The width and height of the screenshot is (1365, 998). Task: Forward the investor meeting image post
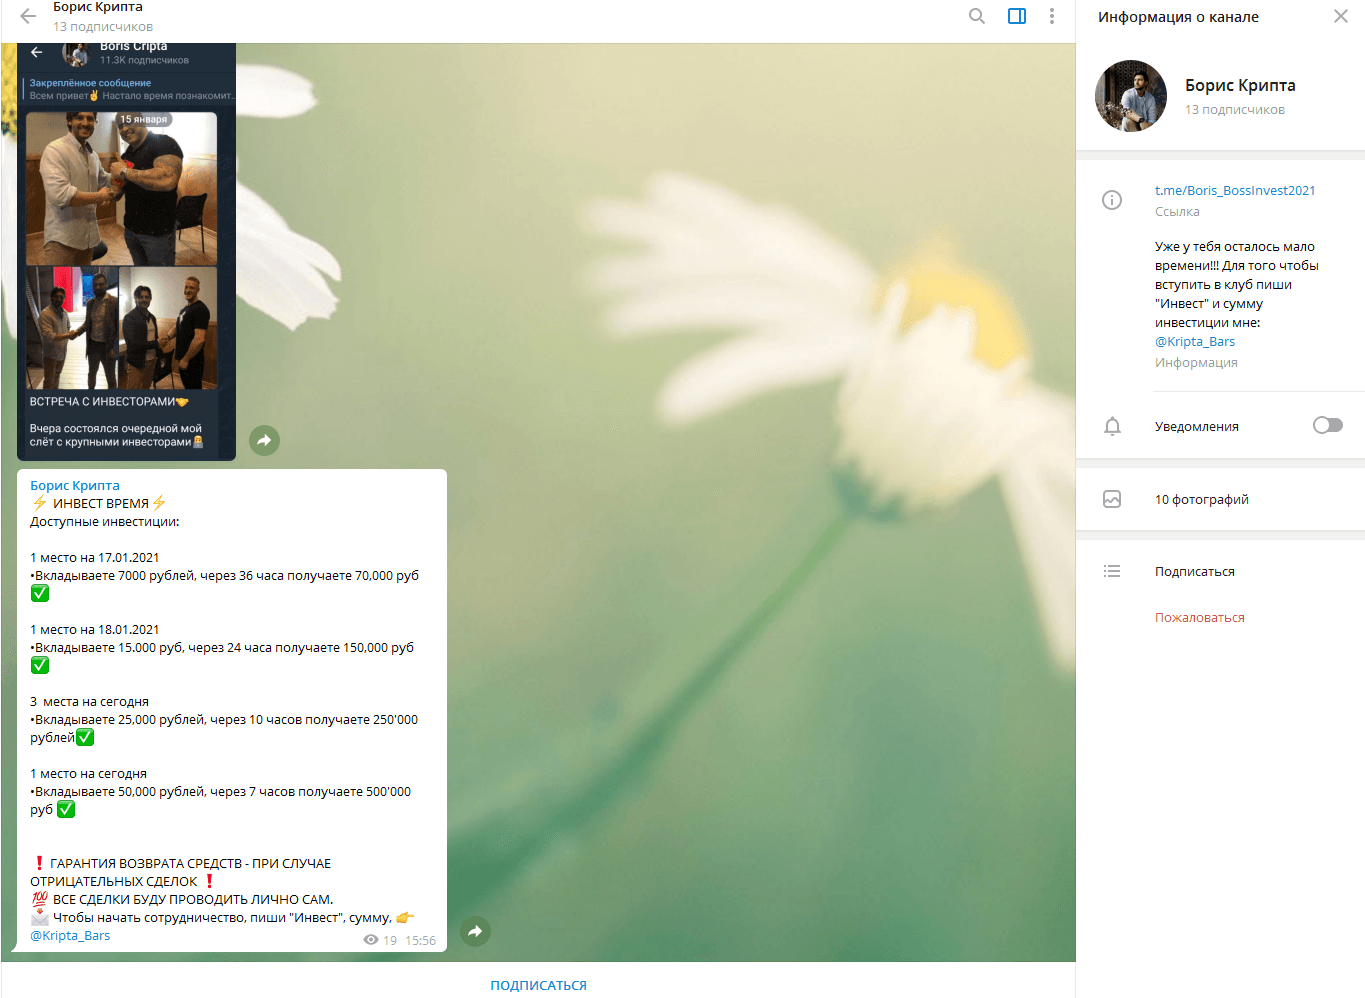click(x=264, y=440)
